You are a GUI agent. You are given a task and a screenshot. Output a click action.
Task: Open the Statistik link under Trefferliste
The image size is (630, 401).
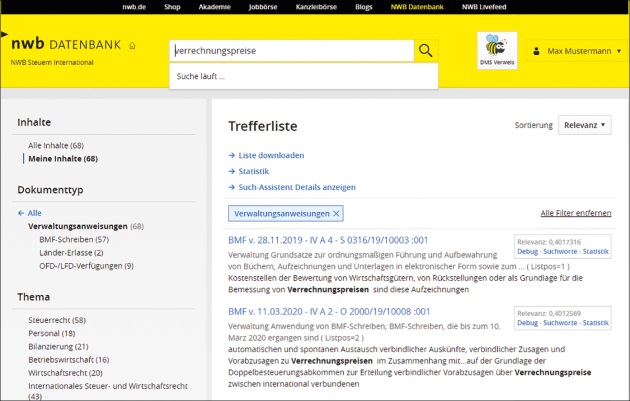254,171
